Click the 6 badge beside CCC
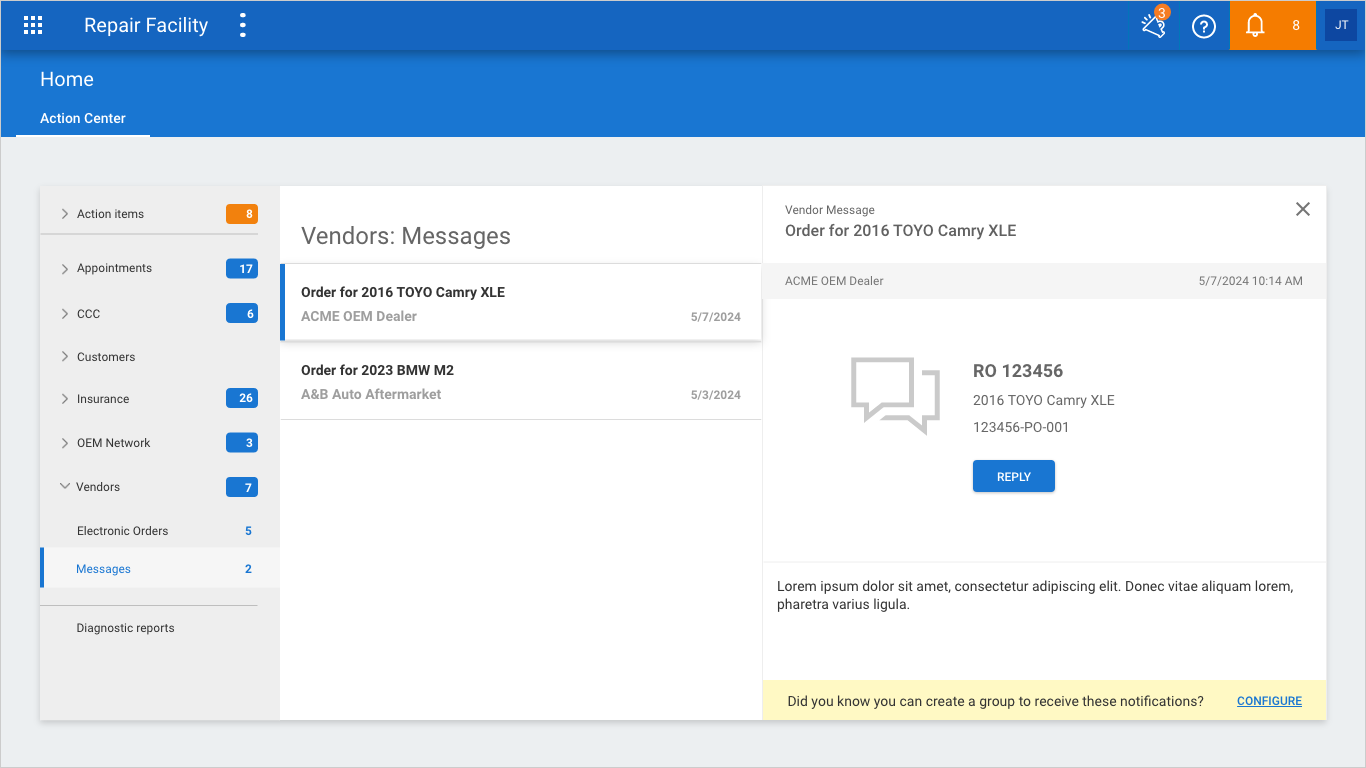The height and width of the screenshot is (768, 1366). (x=242, y=314)
